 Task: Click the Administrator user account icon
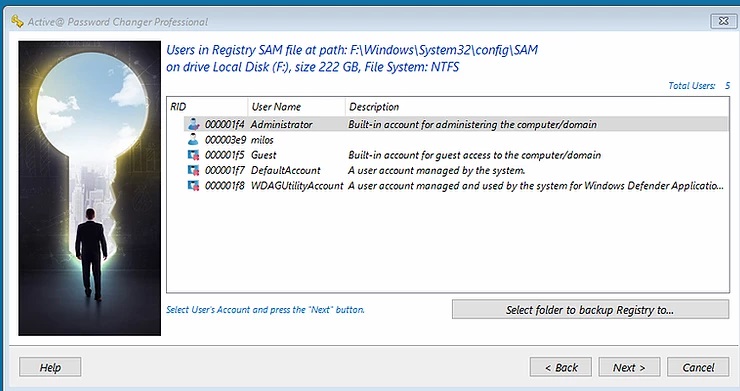pos(193,124)
